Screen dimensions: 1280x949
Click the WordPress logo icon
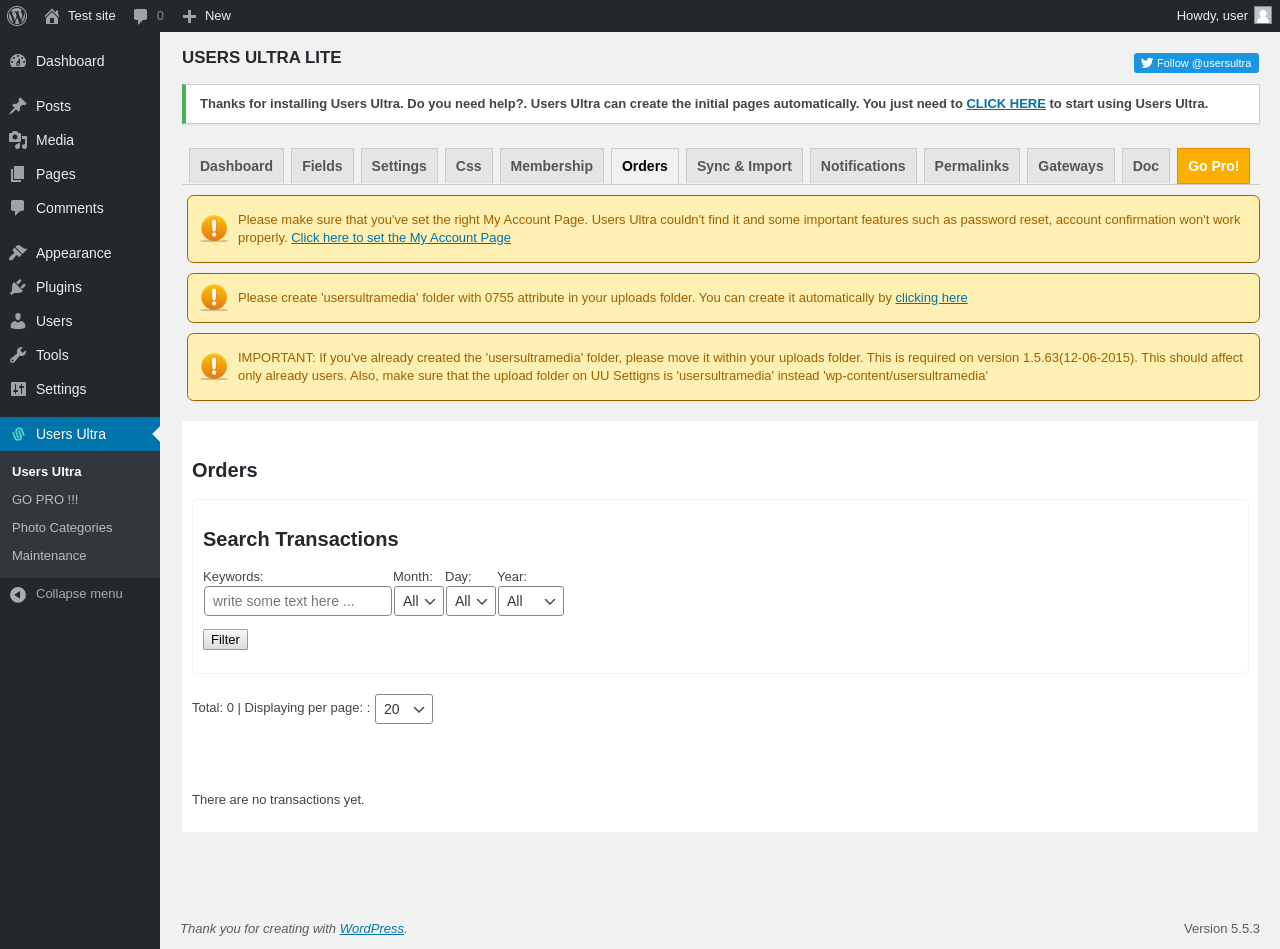point(17,16)
